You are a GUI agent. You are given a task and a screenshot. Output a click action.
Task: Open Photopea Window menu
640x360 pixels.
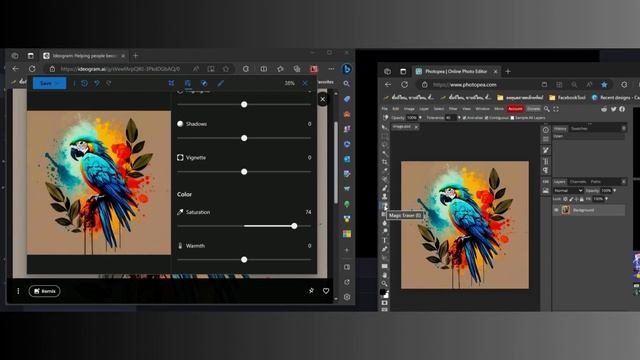click(482, 109)
